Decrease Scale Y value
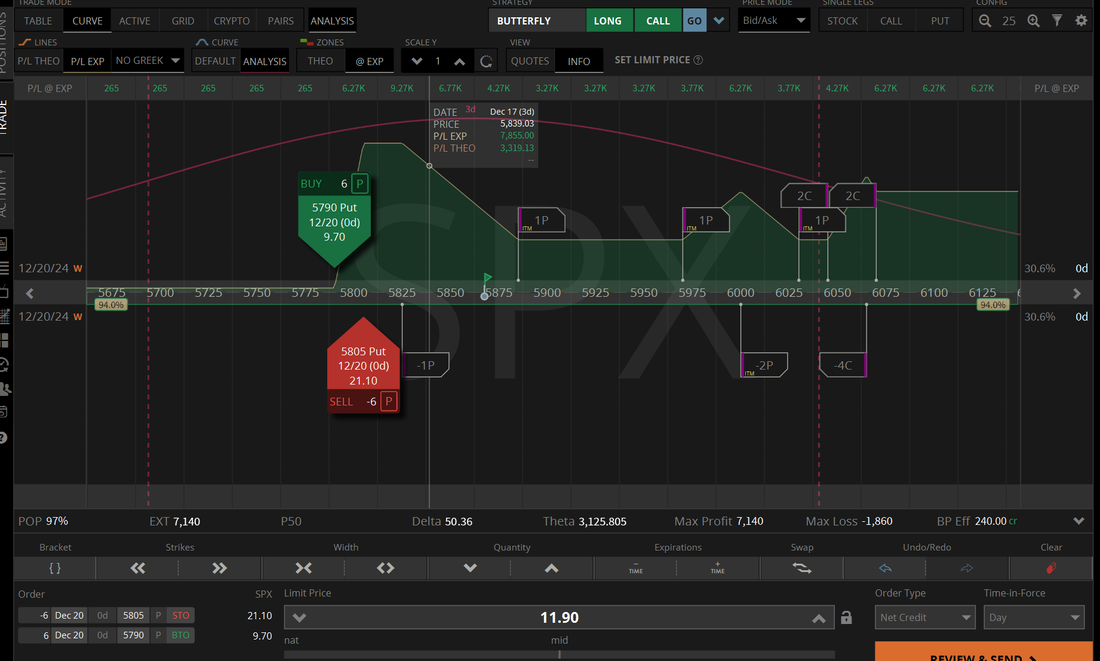The width and height of the screenshot is (1100, 661). 417,61
